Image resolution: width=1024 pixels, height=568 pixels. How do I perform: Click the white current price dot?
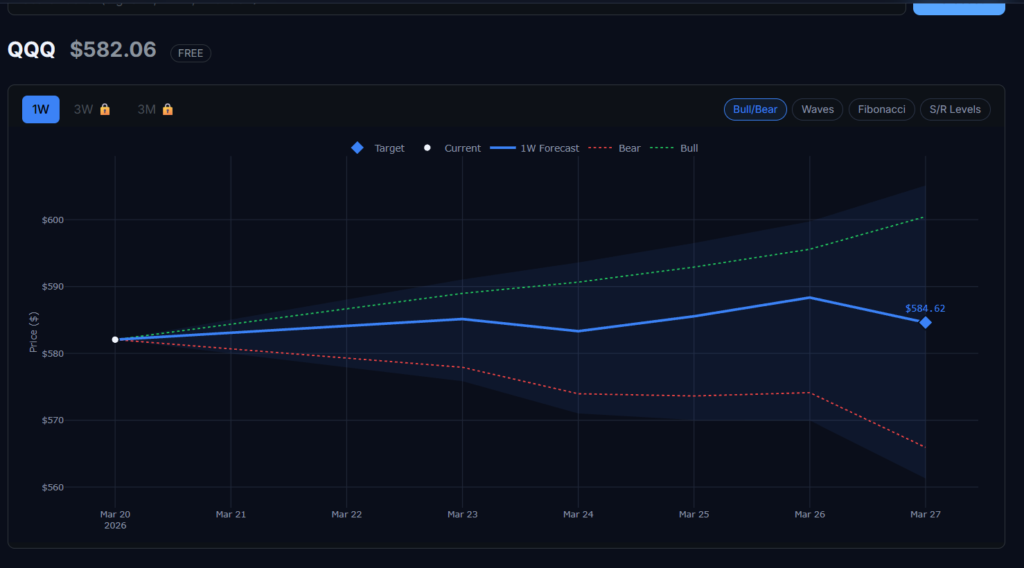(x=115, y=339)
